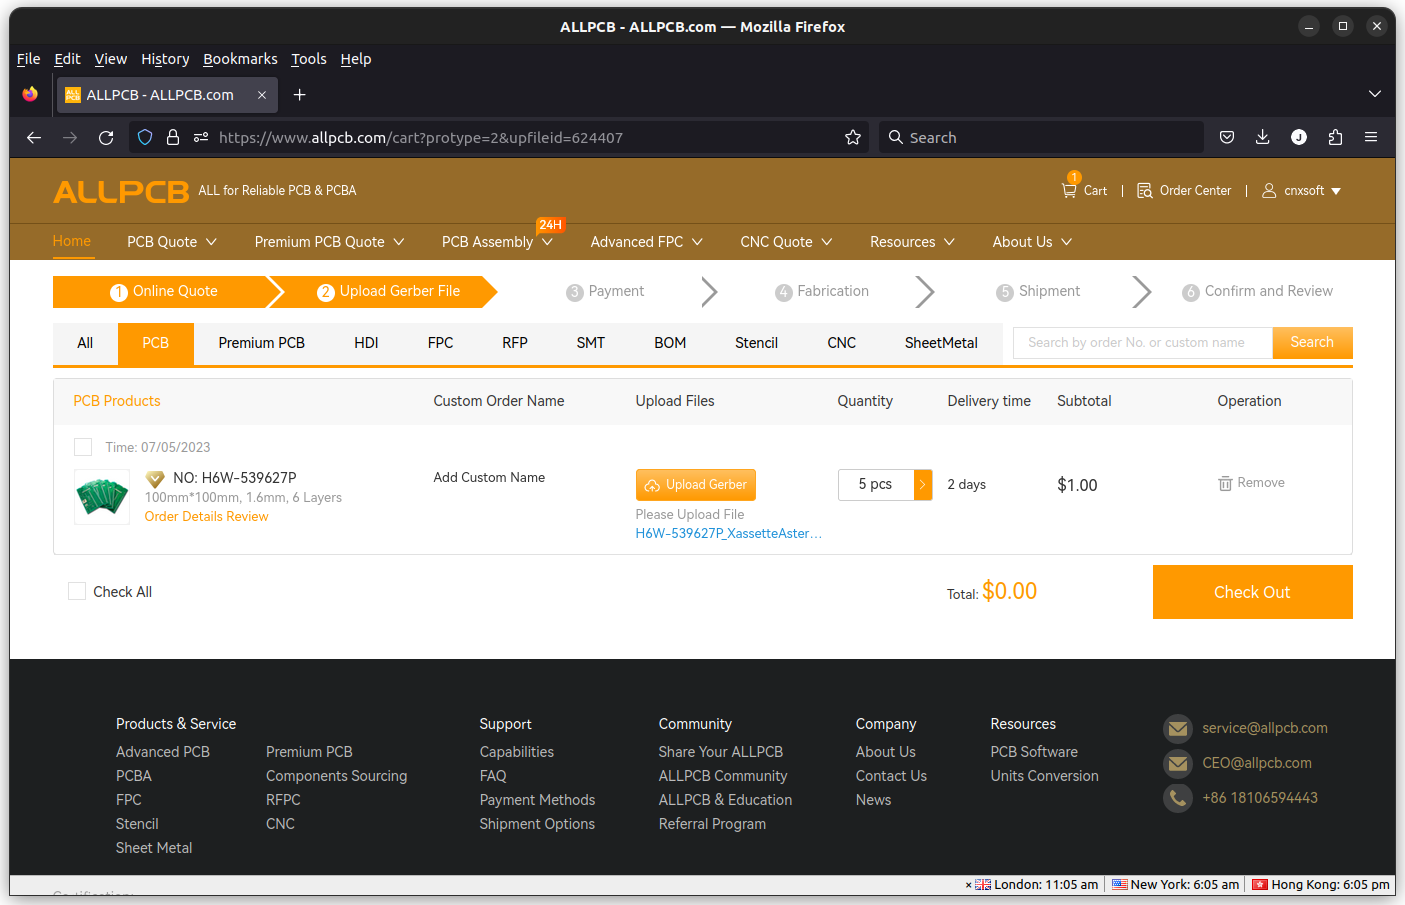The width and height of the screenshot is (1405, 905).
Task: Tick the checkbox for order dated 07/05/2023
Action: 83,447
